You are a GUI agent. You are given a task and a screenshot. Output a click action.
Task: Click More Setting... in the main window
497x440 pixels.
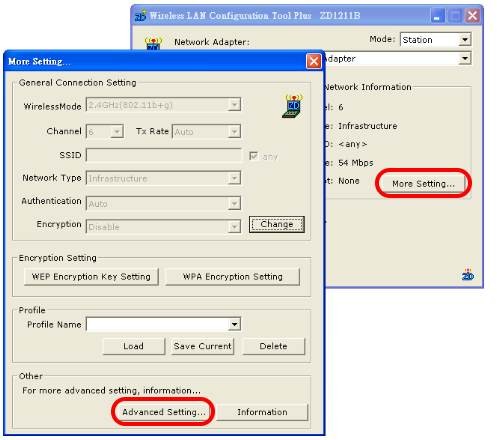pos(423,184)
